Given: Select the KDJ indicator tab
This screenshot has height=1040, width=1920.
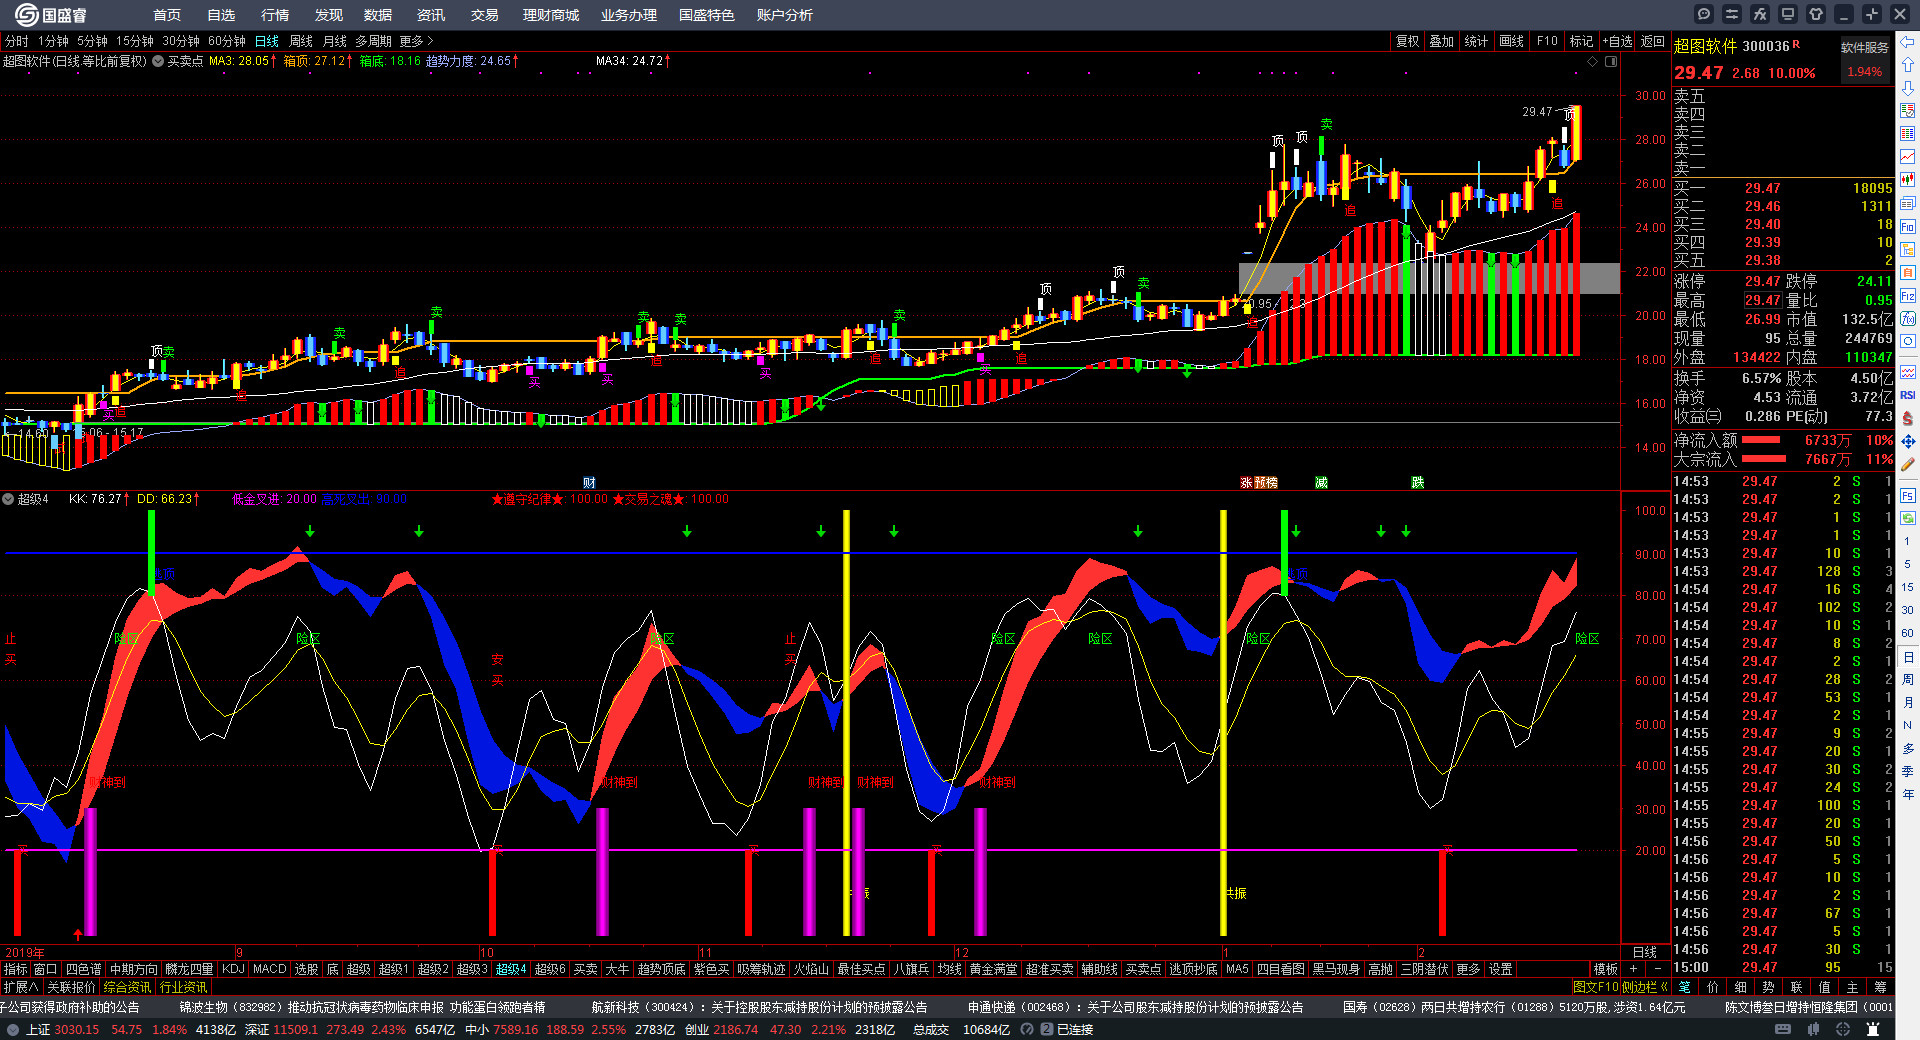Looking at the screenshot, I should 233,969.
